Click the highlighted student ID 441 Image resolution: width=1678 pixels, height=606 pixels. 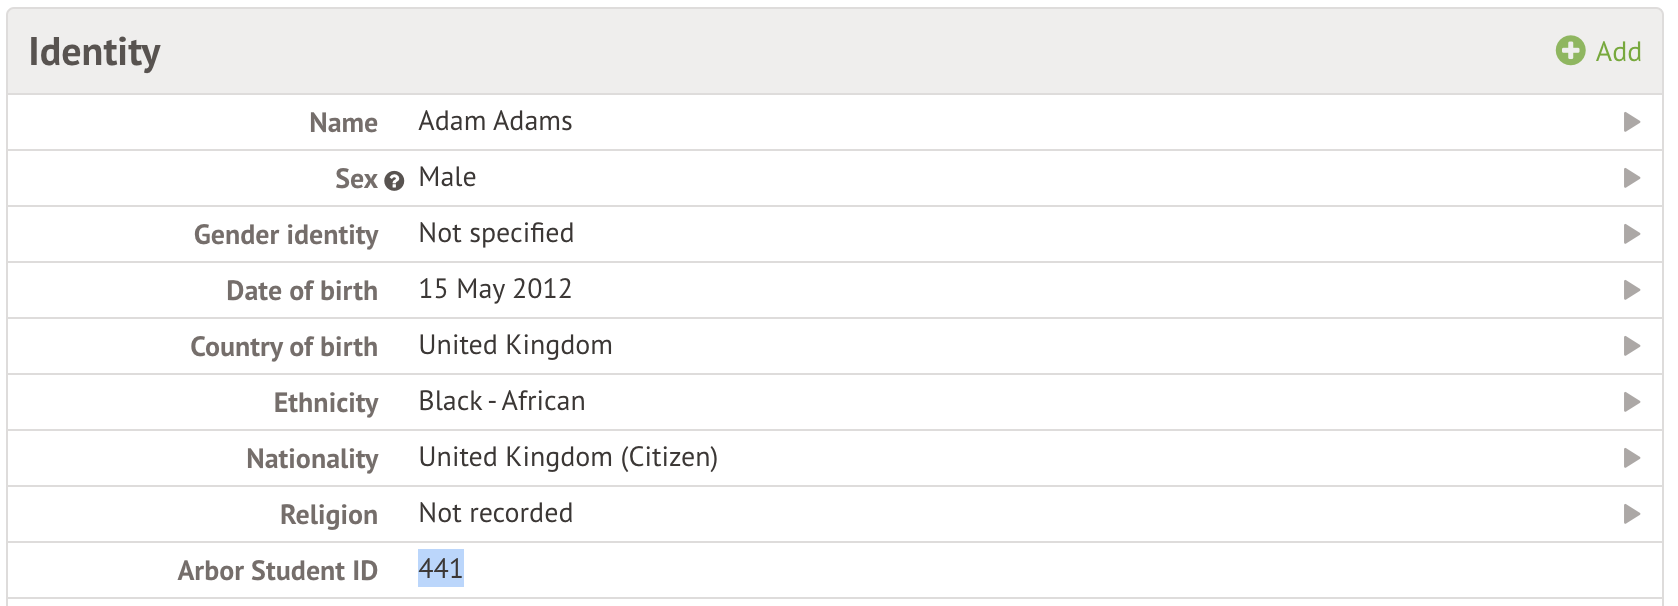440,569
